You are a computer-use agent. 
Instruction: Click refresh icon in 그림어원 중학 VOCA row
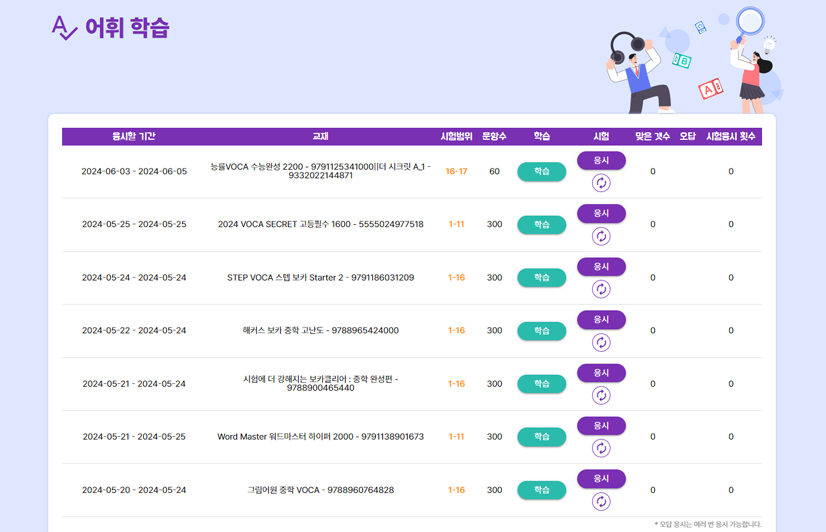601,501
